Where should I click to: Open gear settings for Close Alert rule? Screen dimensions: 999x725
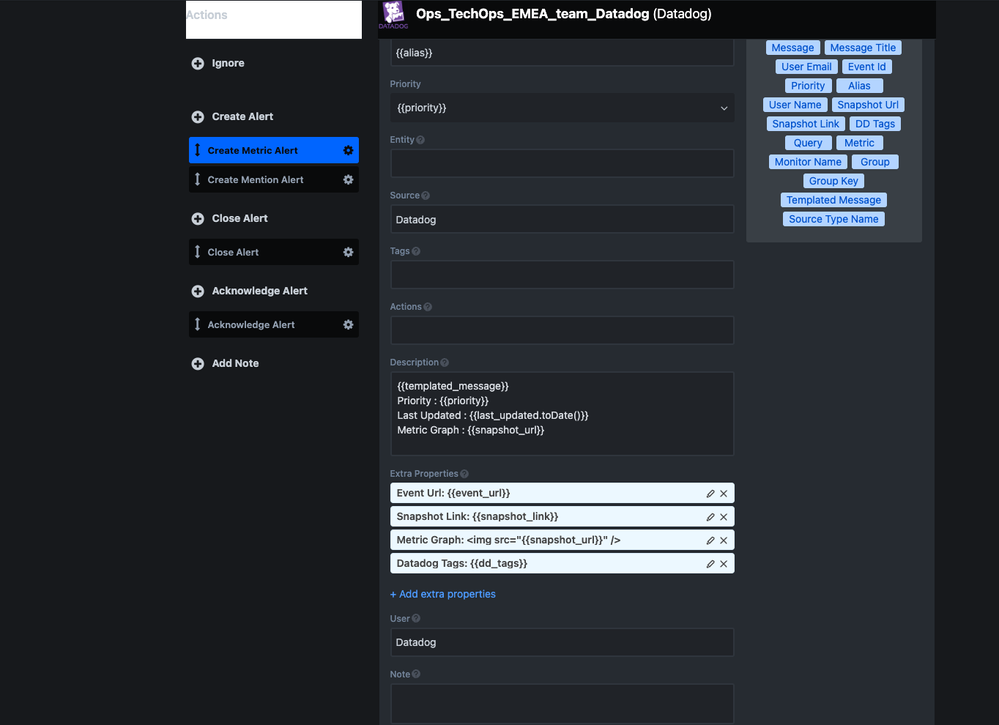click(x=348, y=252)
